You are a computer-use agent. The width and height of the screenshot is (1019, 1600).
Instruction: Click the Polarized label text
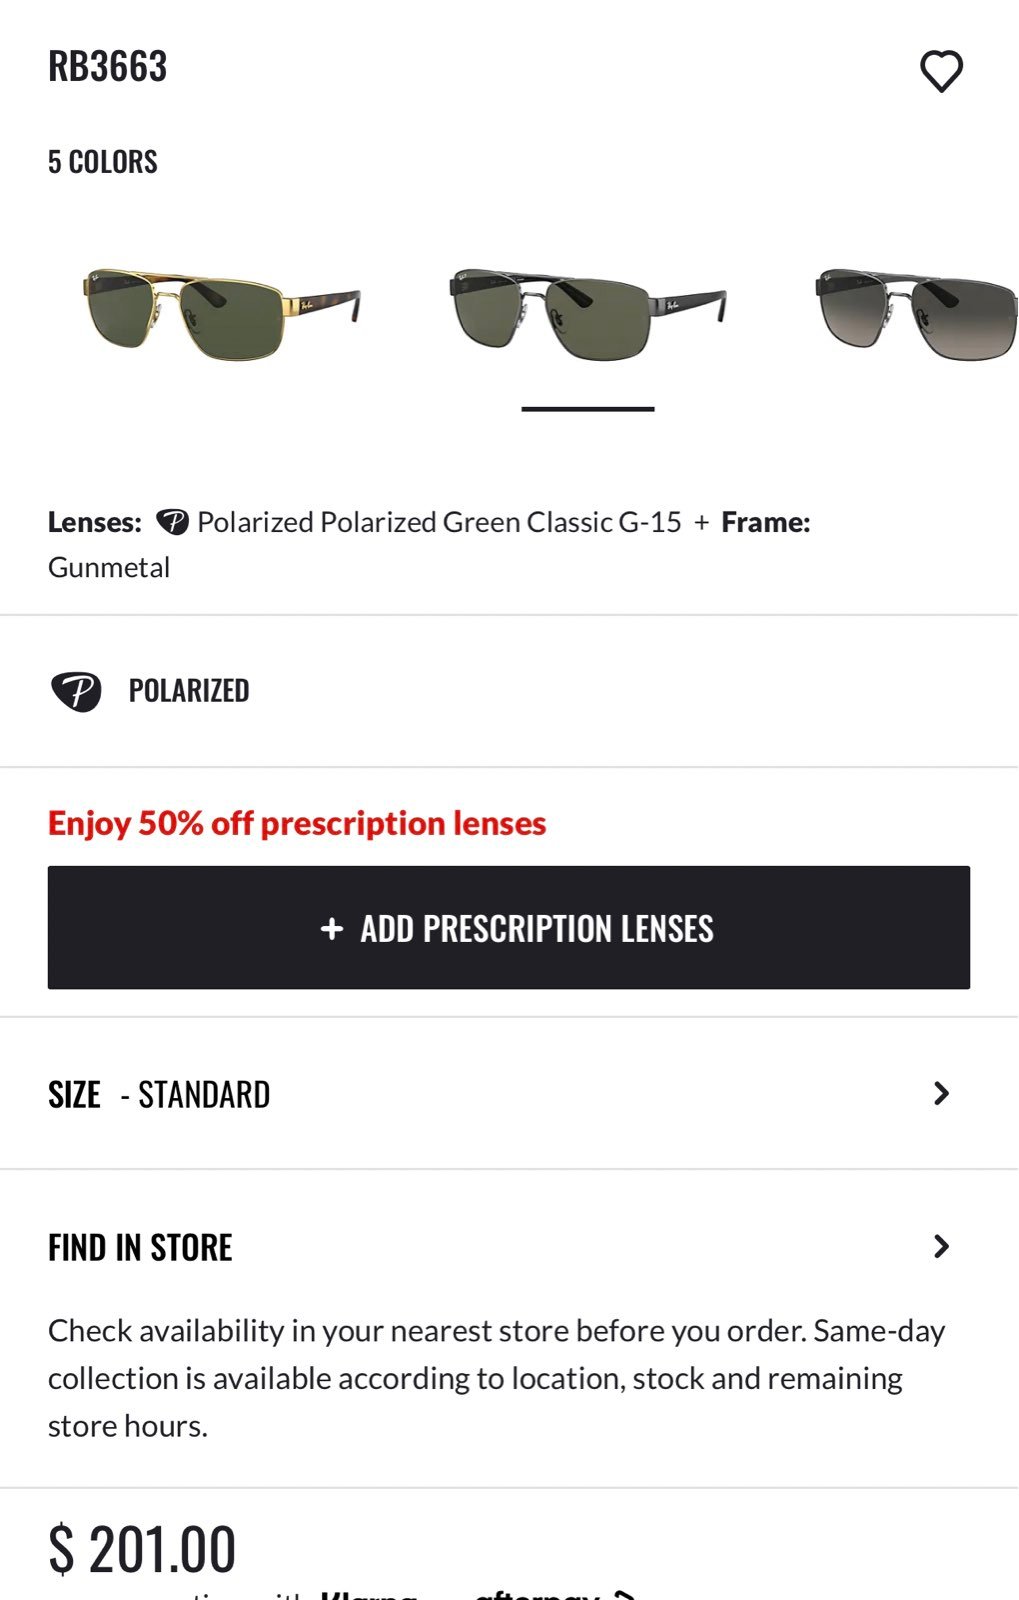point(189,691)
